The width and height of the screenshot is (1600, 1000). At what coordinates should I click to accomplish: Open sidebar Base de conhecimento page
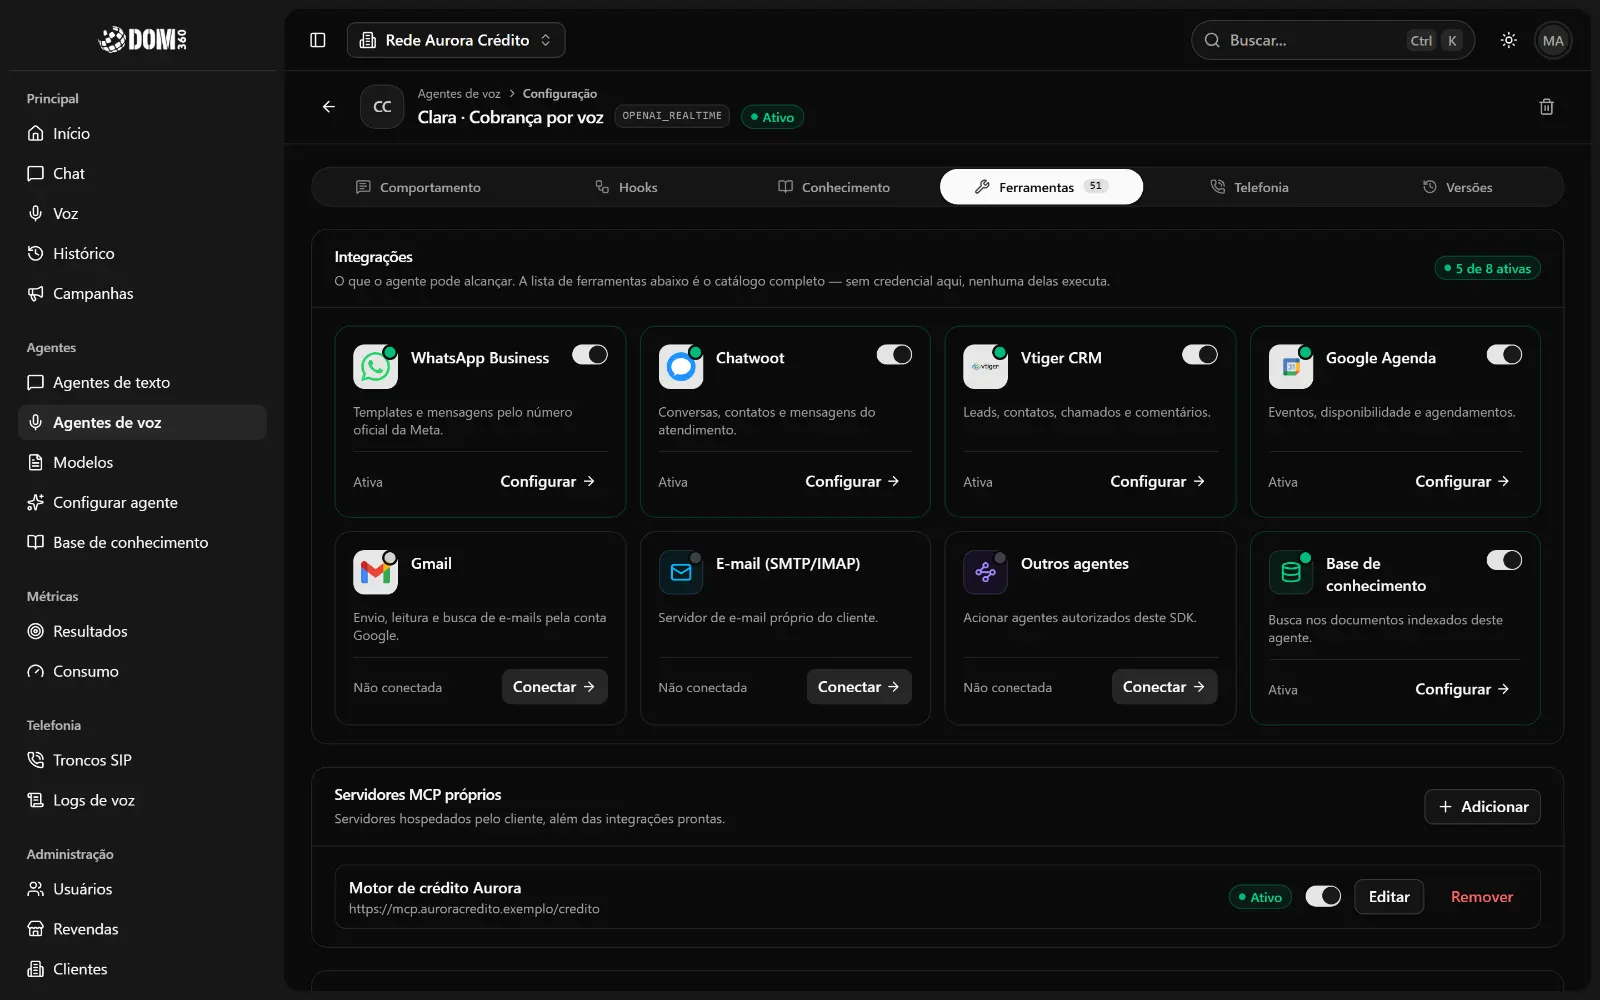[x=142, y=542]
